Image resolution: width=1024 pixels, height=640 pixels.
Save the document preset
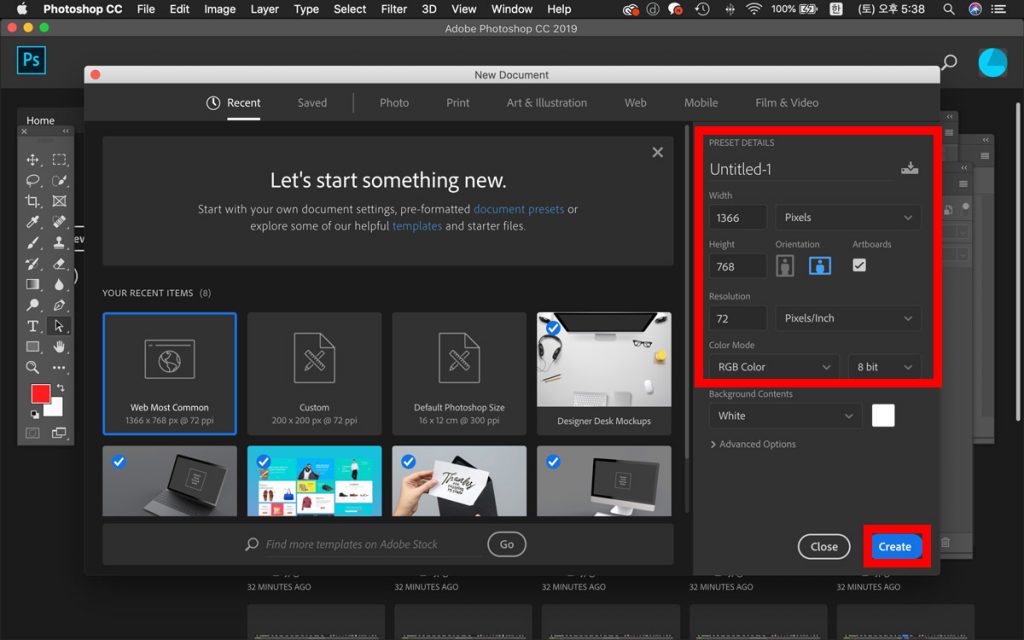click(x=909, y=168)
